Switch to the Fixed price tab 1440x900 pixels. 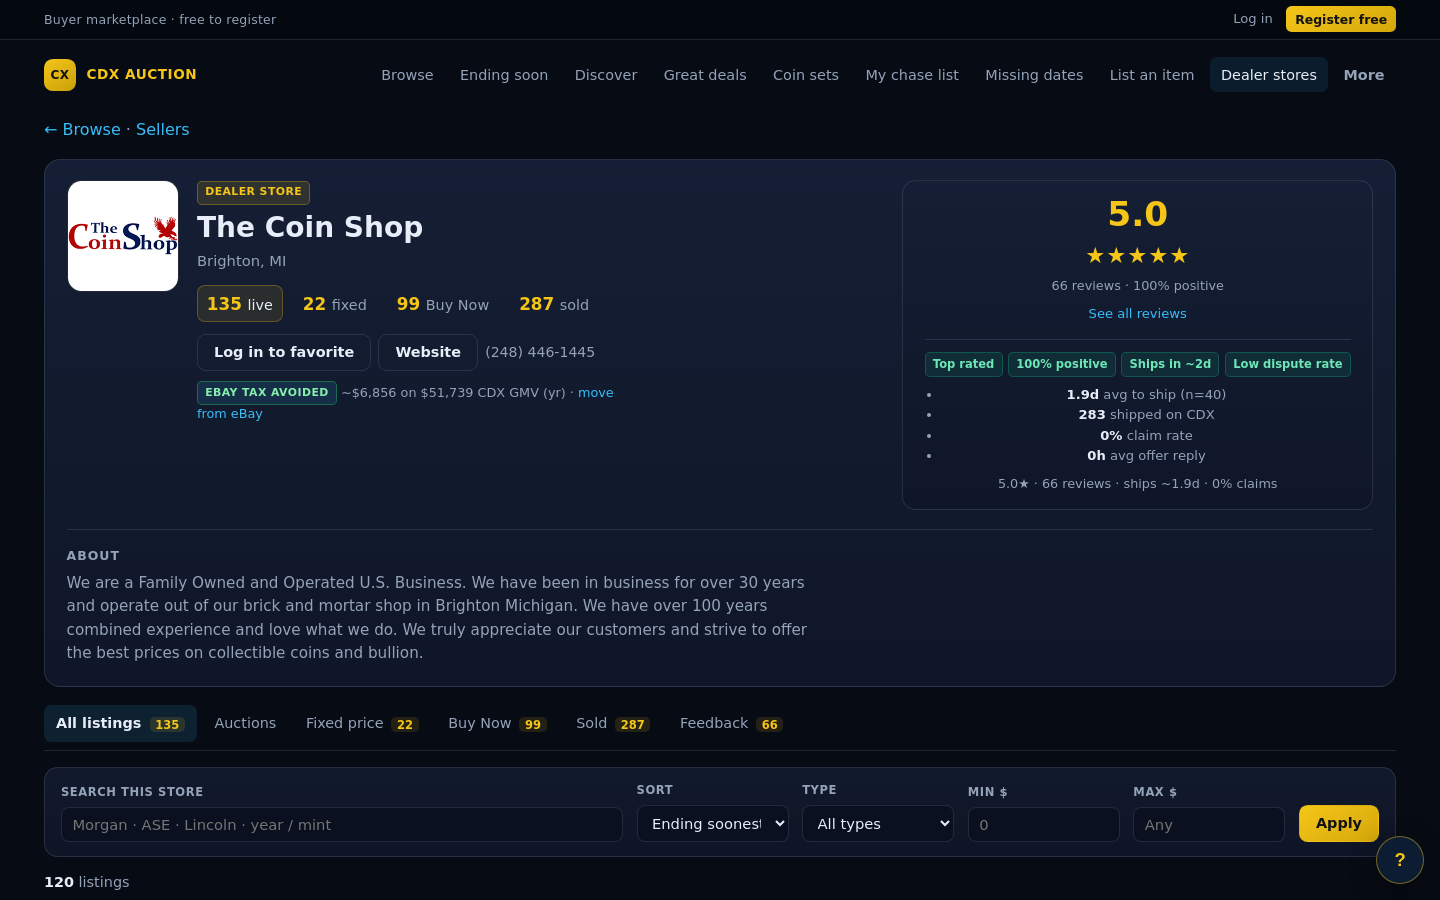coord(362,723)
